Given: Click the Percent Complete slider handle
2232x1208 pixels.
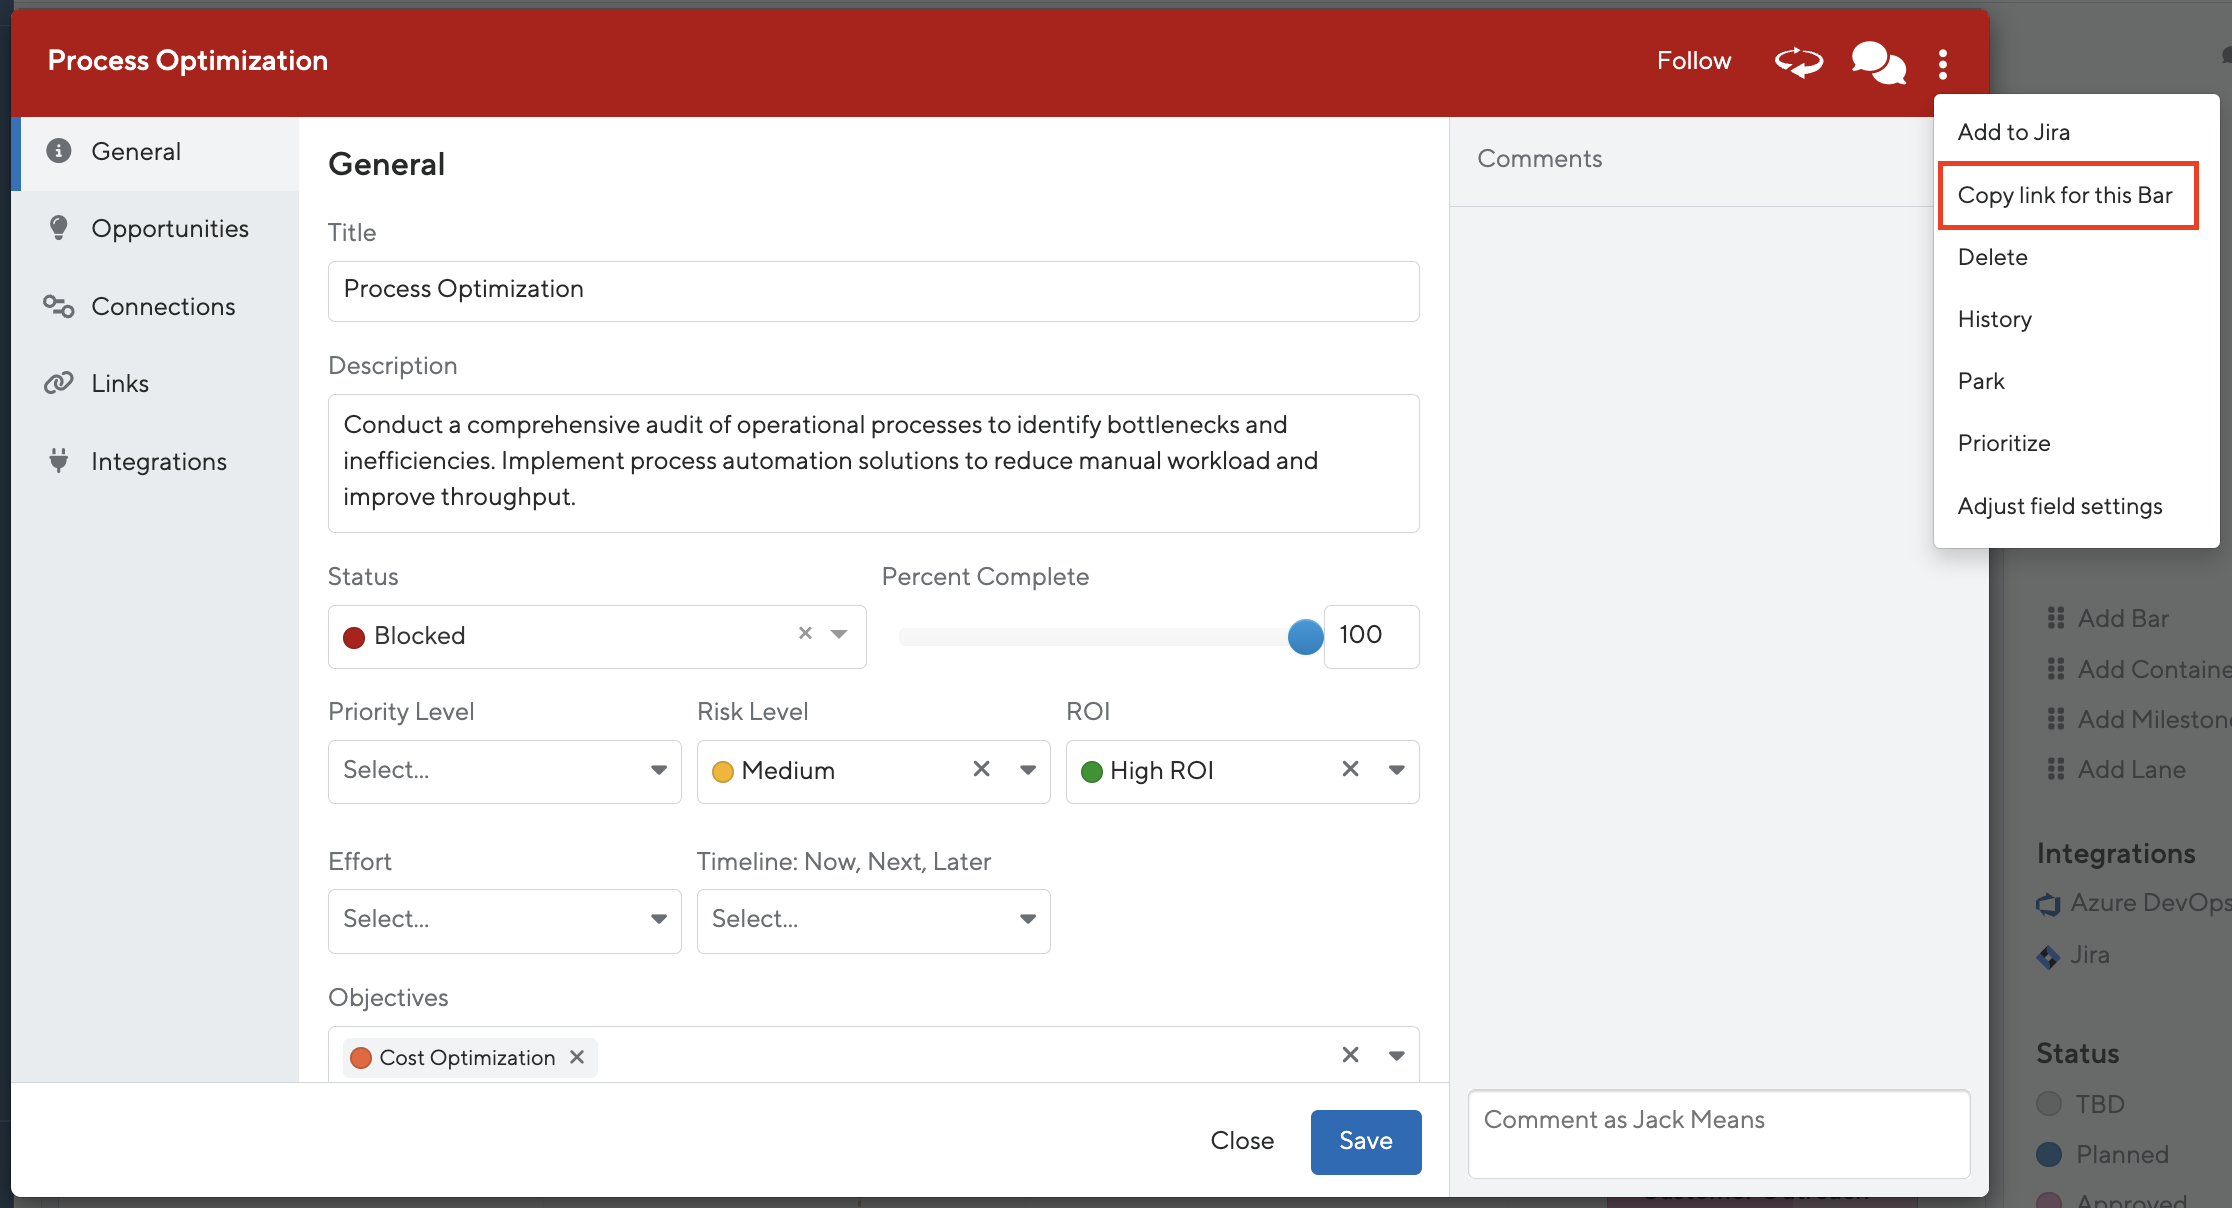Looking at the screenshot, I should click(1305, 637).
